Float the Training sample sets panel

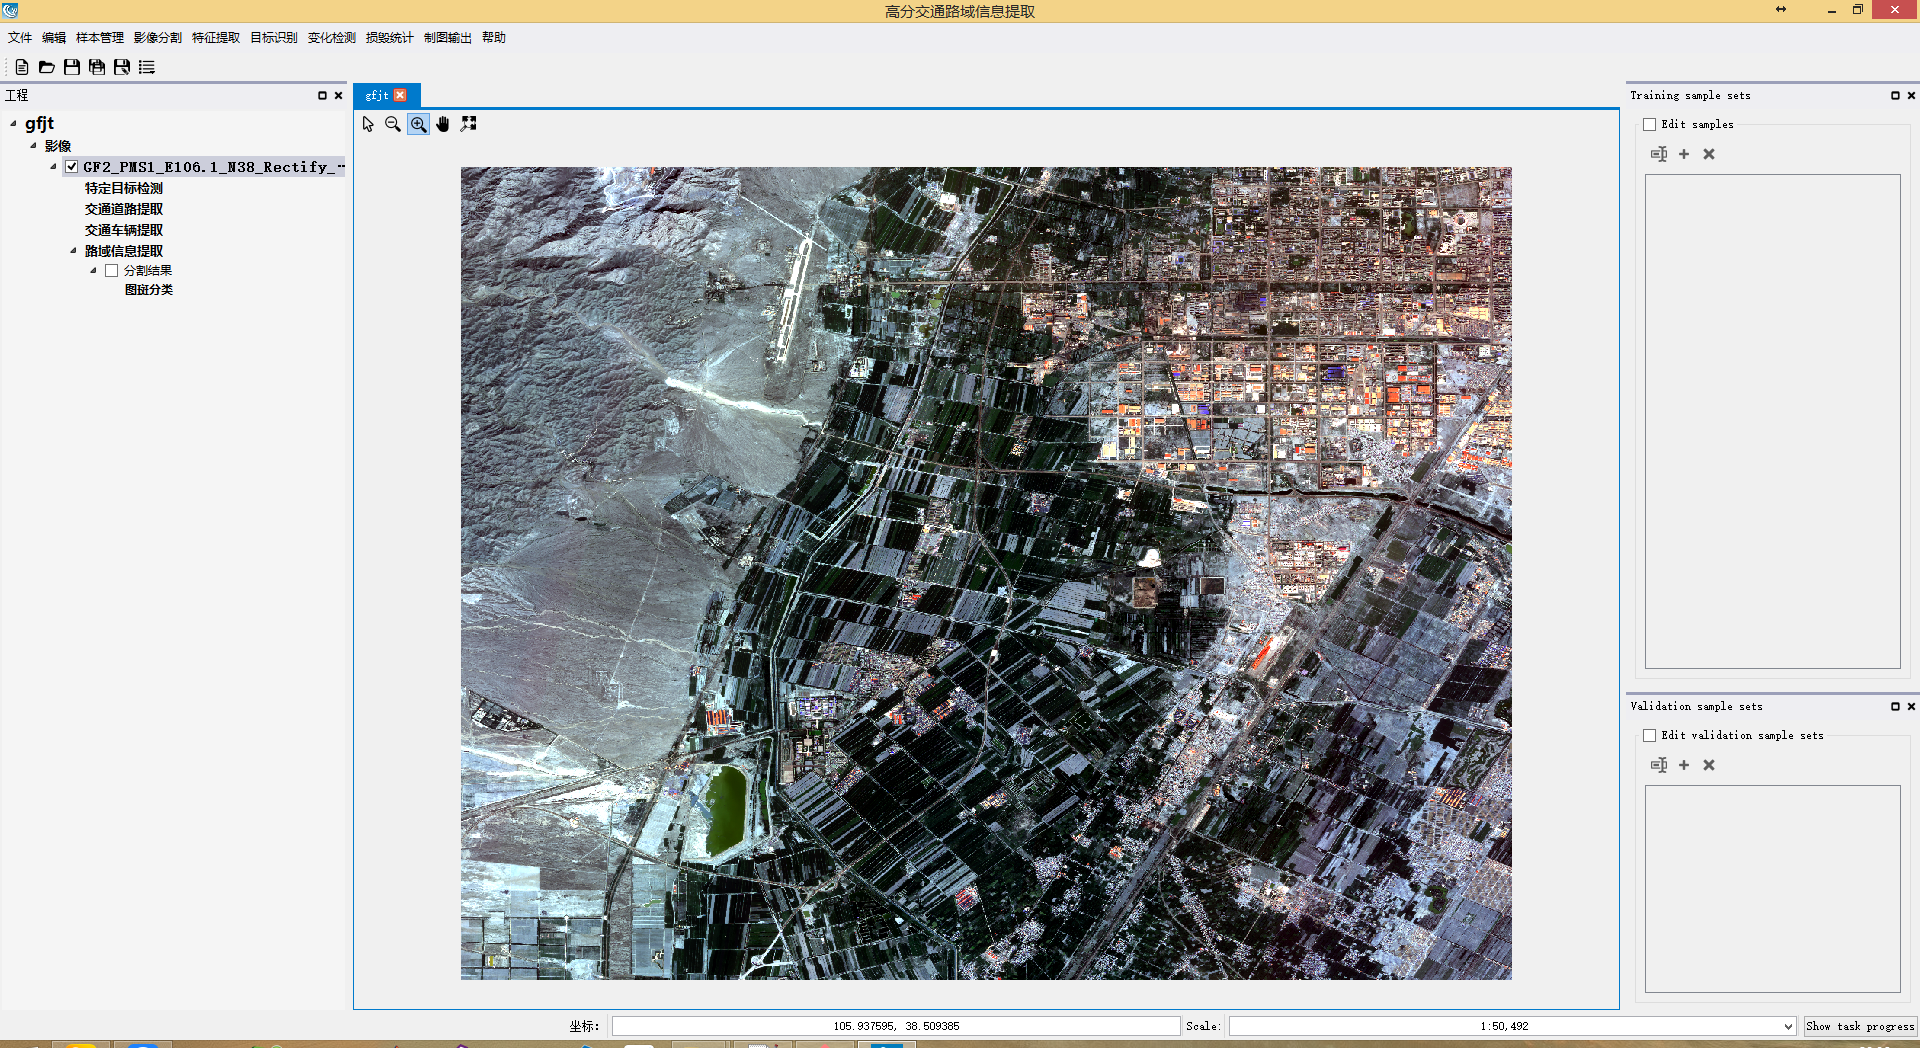point(1895,96)
